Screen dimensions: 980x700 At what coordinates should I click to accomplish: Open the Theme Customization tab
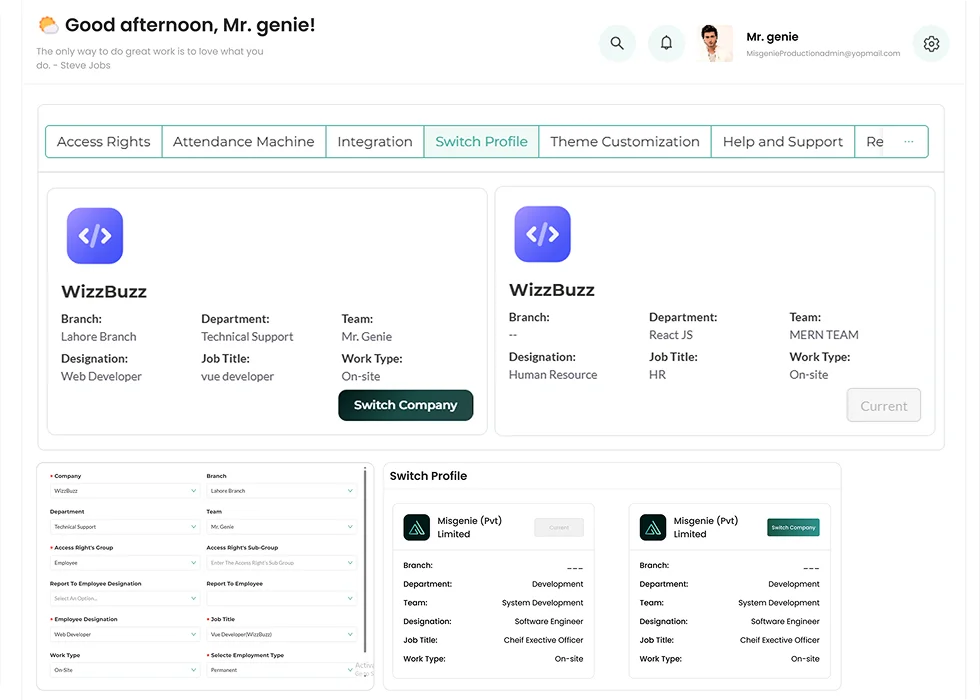[x=625, y=142]
